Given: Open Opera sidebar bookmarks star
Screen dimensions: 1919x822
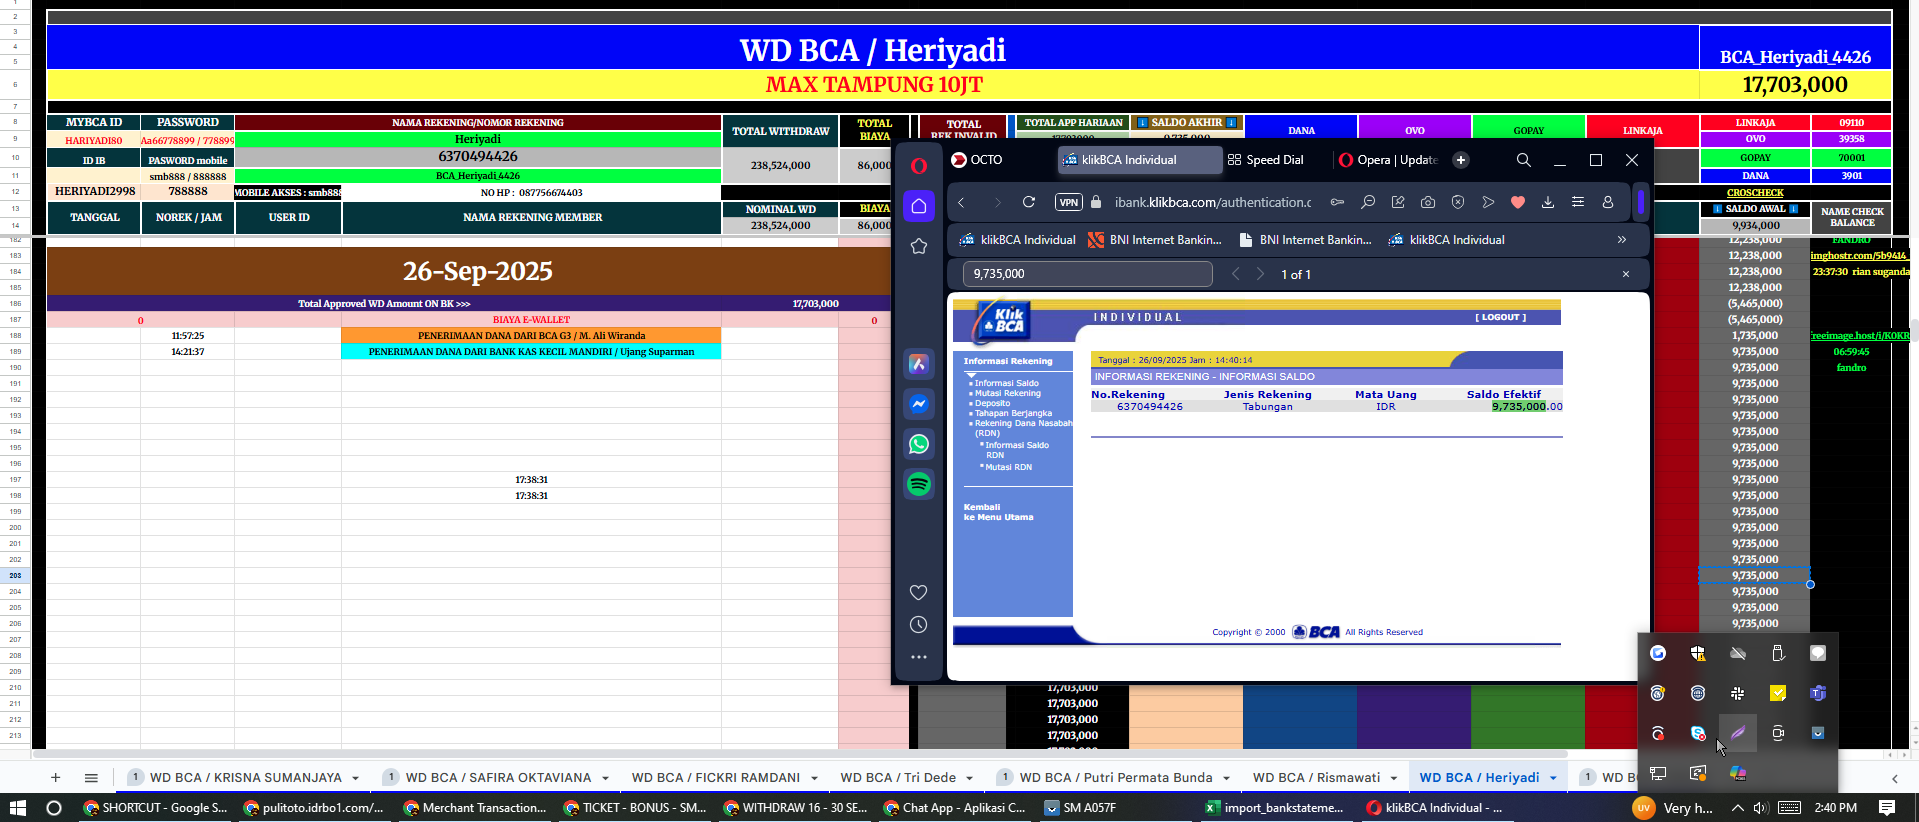Looking at the screenshot, I should 918,246.
